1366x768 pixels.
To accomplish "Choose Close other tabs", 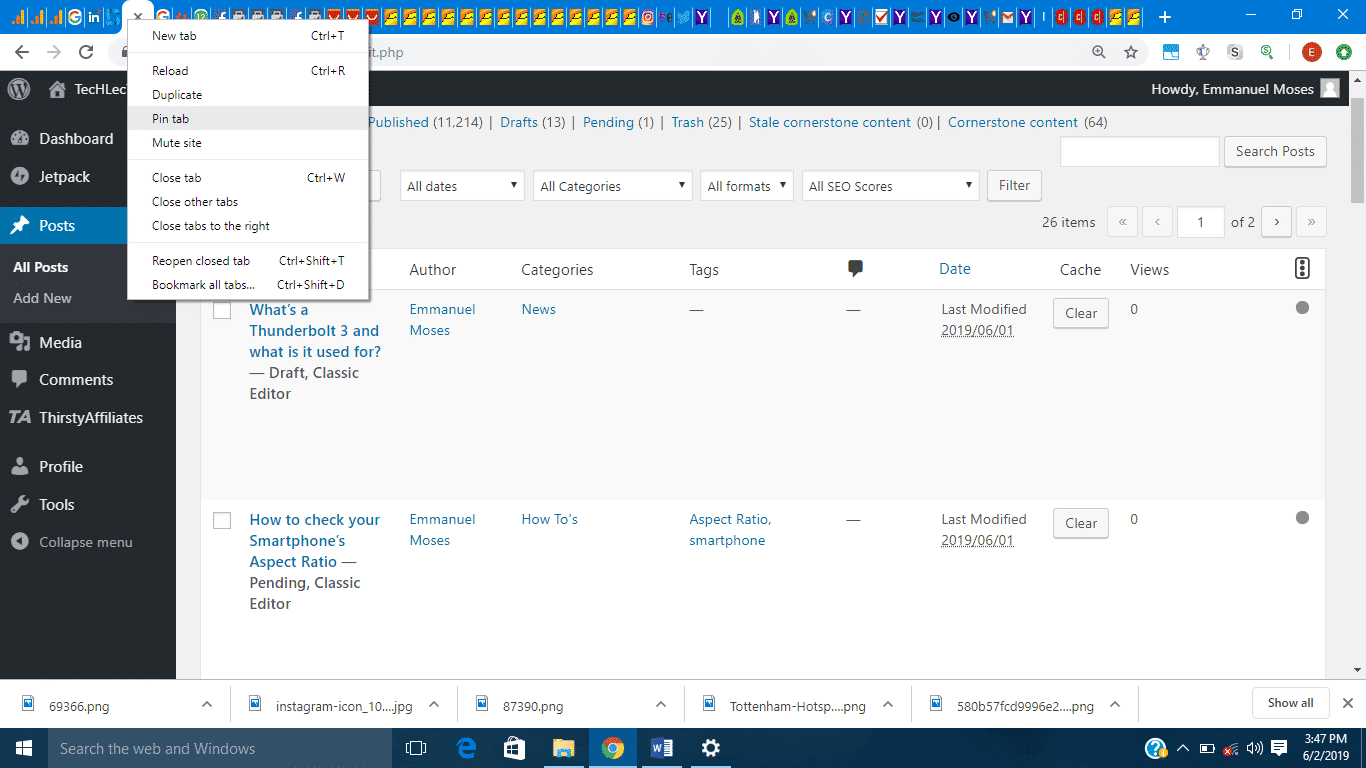I will (x=248, y=202).
